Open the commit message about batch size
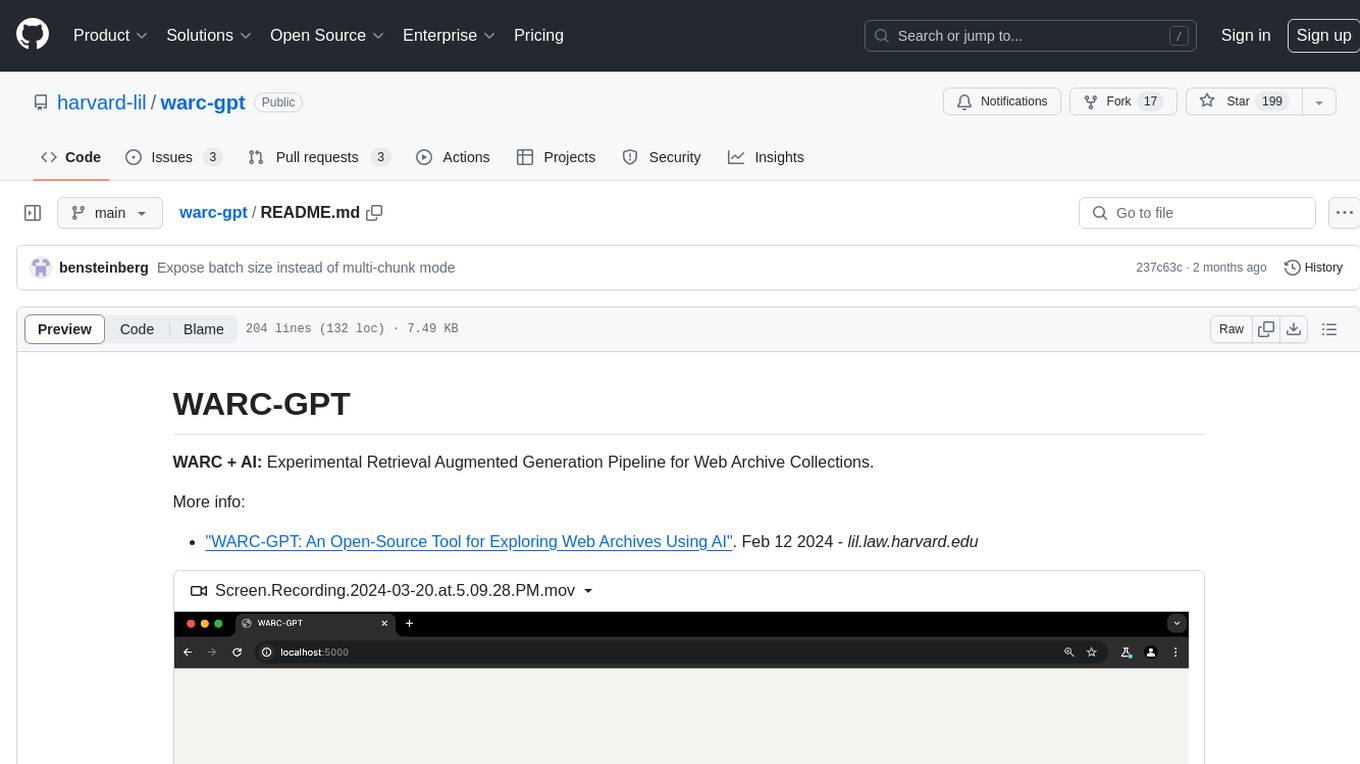This screenshot has height=764, width=1360. [306, 268]
